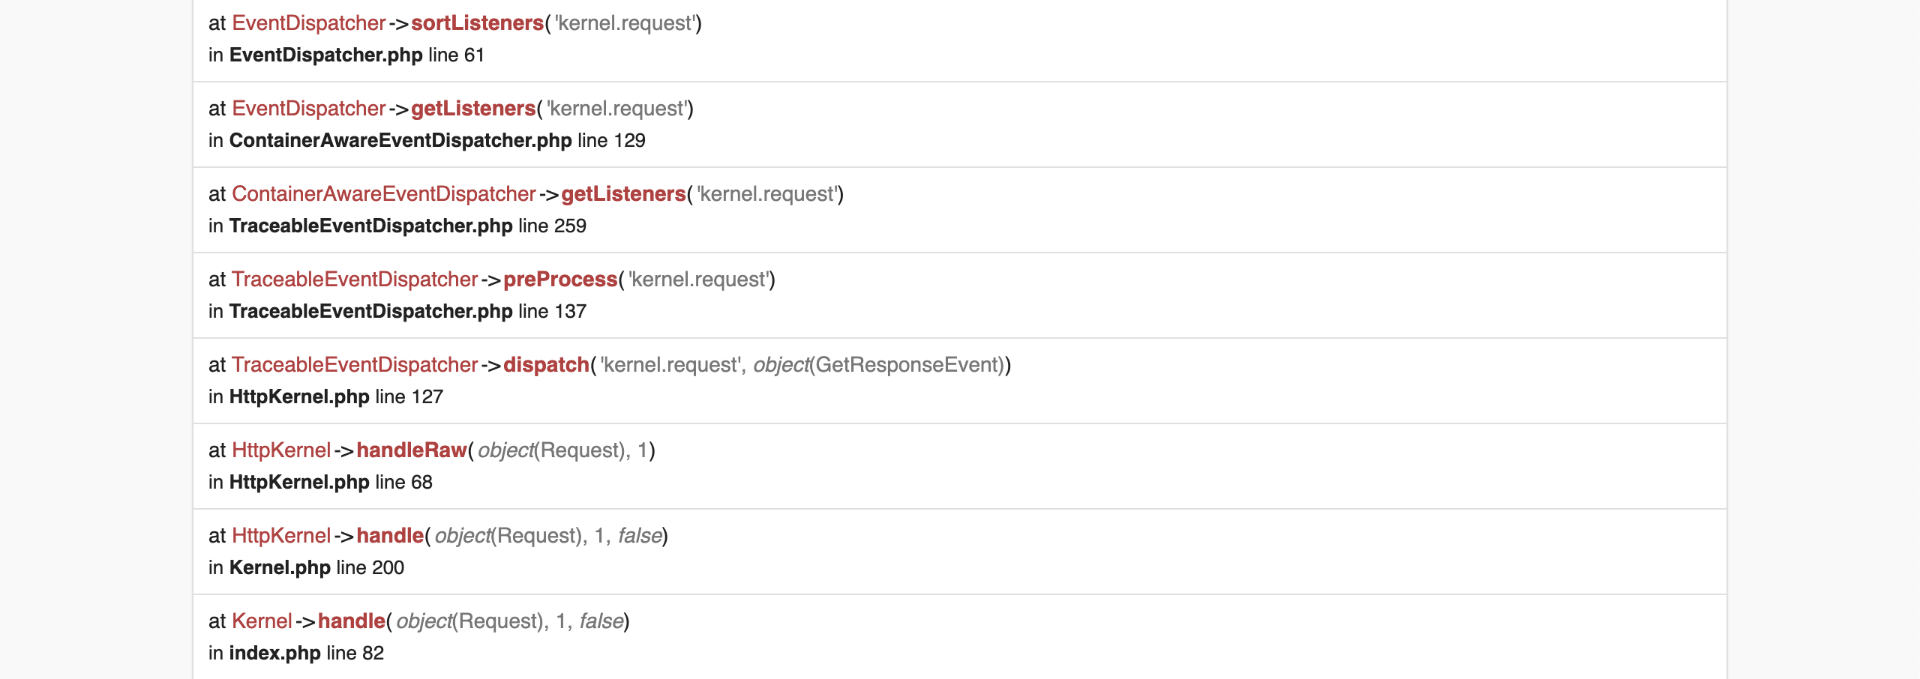Click the HttpKernel class before handleRaw

(x=281, y=450)
